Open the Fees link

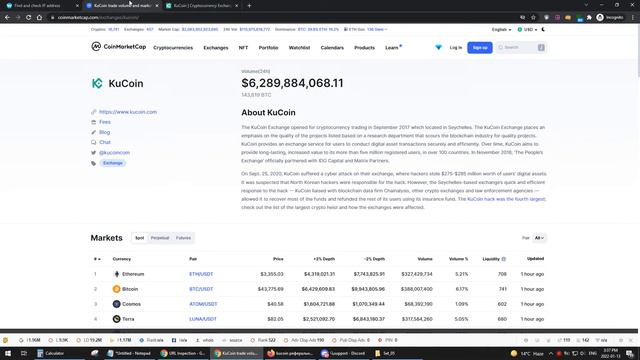click(105, 122)
